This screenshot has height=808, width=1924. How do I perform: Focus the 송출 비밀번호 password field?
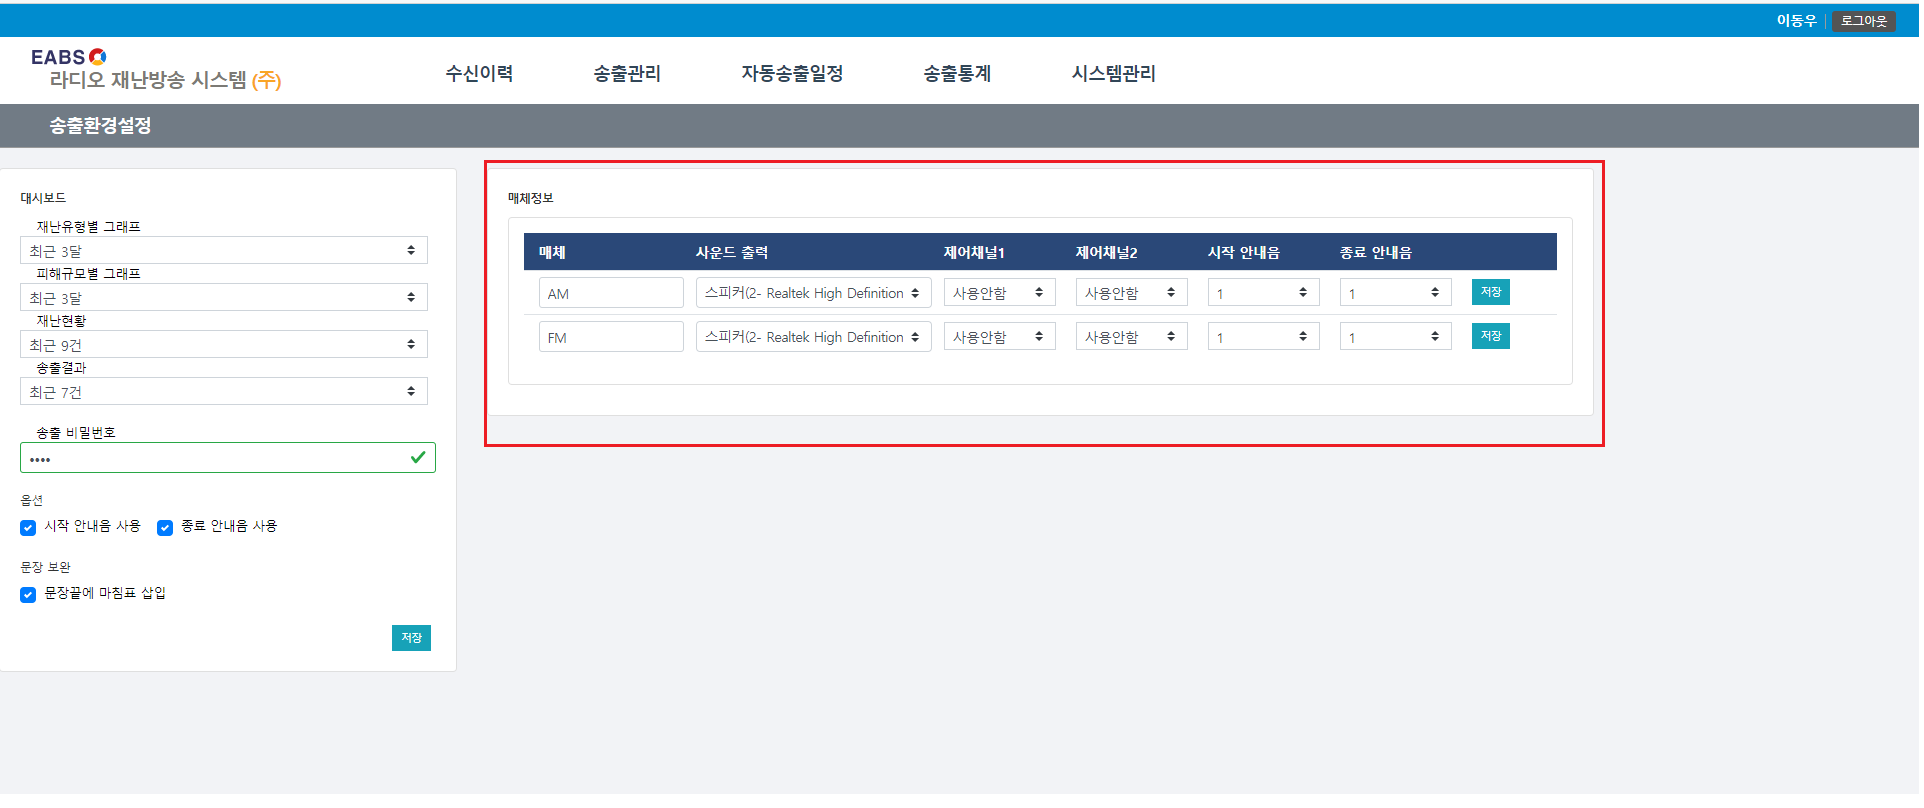[228, 458]
